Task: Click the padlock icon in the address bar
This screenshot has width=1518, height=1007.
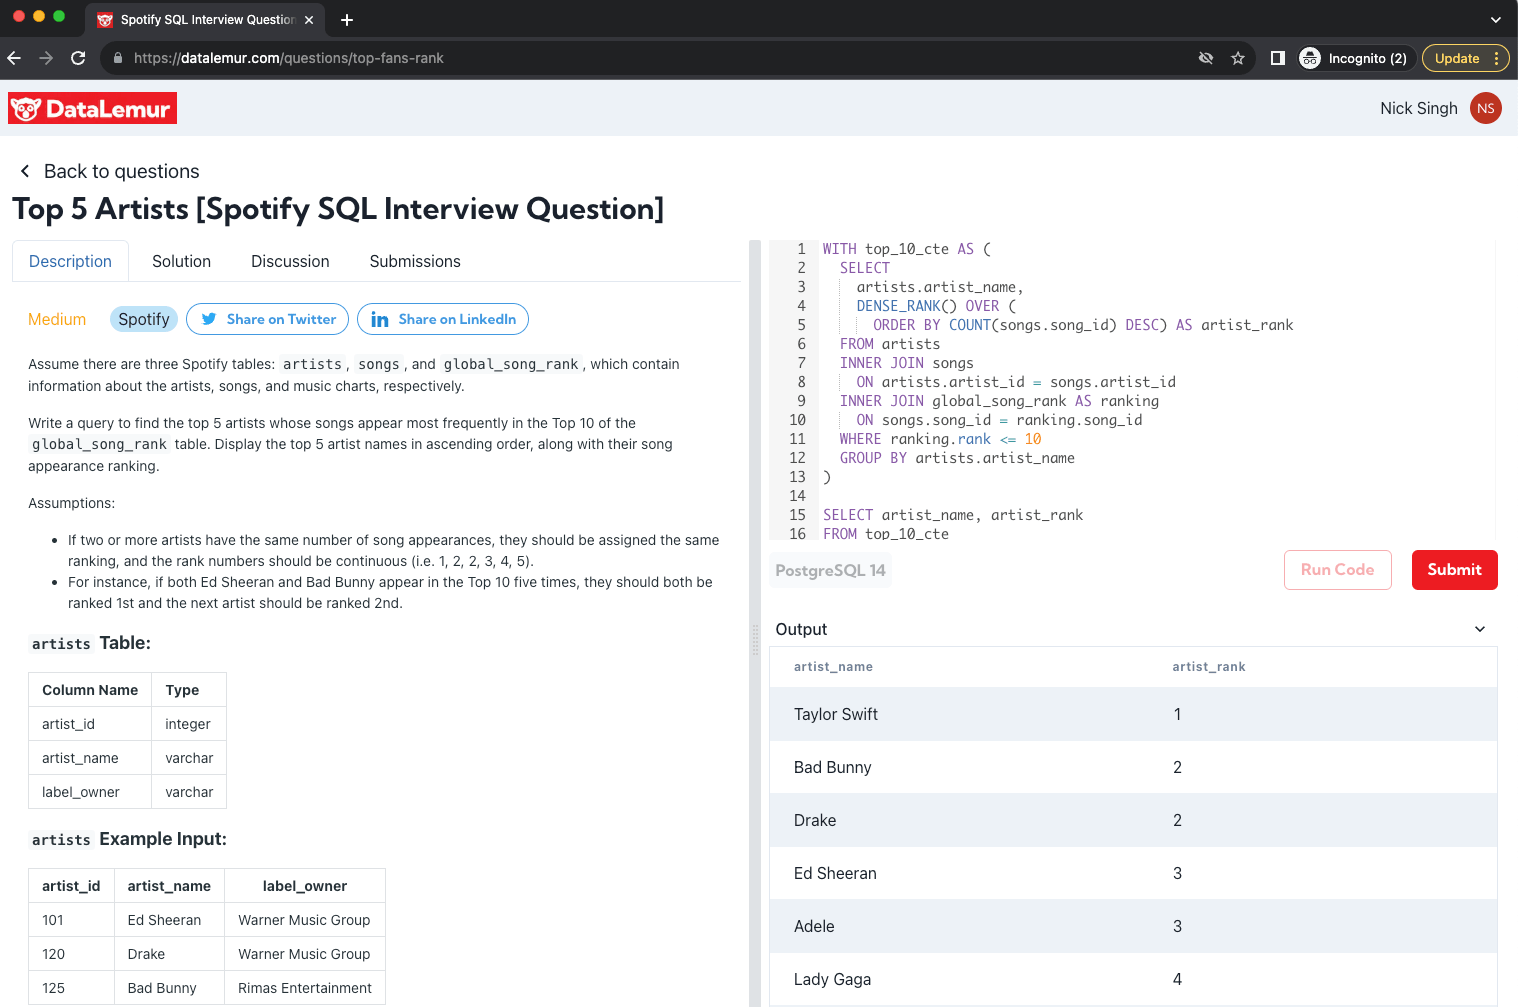Action: pyautogui.click(x=117, y=58)
